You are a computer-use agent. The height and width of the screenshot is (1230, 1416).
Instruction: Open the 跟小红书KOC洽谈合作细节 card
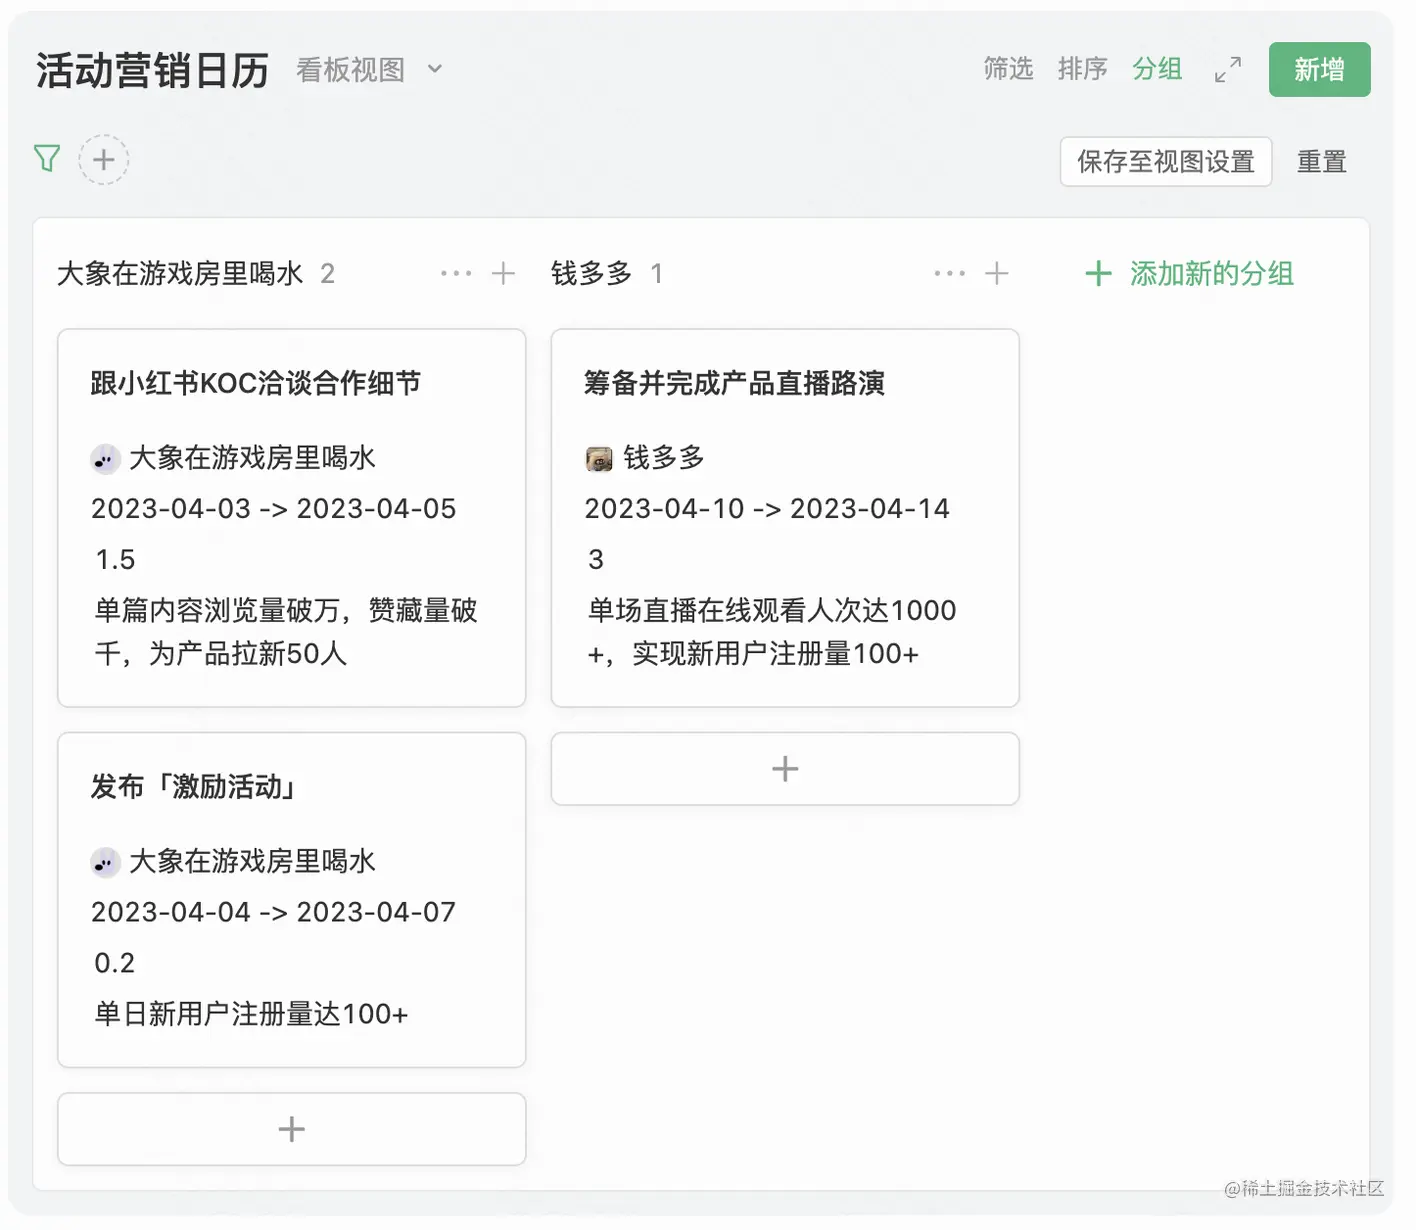point(292,518)
